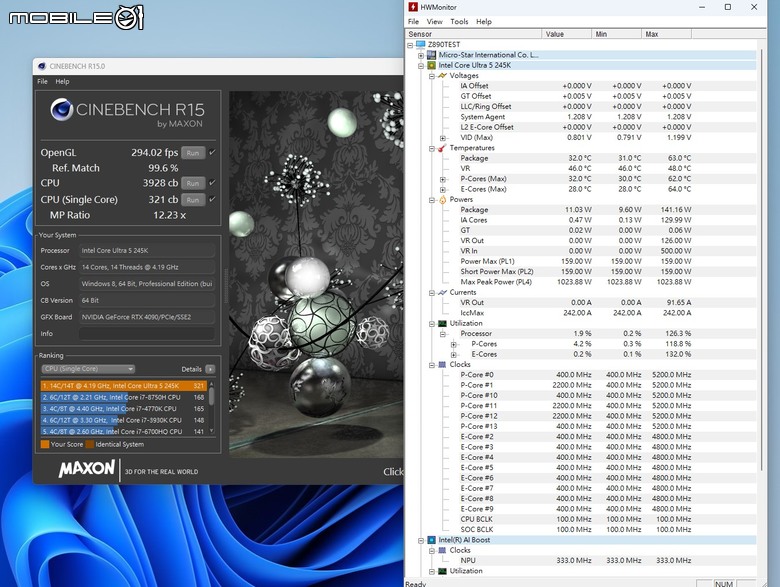
Task: Click the Max column header
Action: (x=667, y=34)
